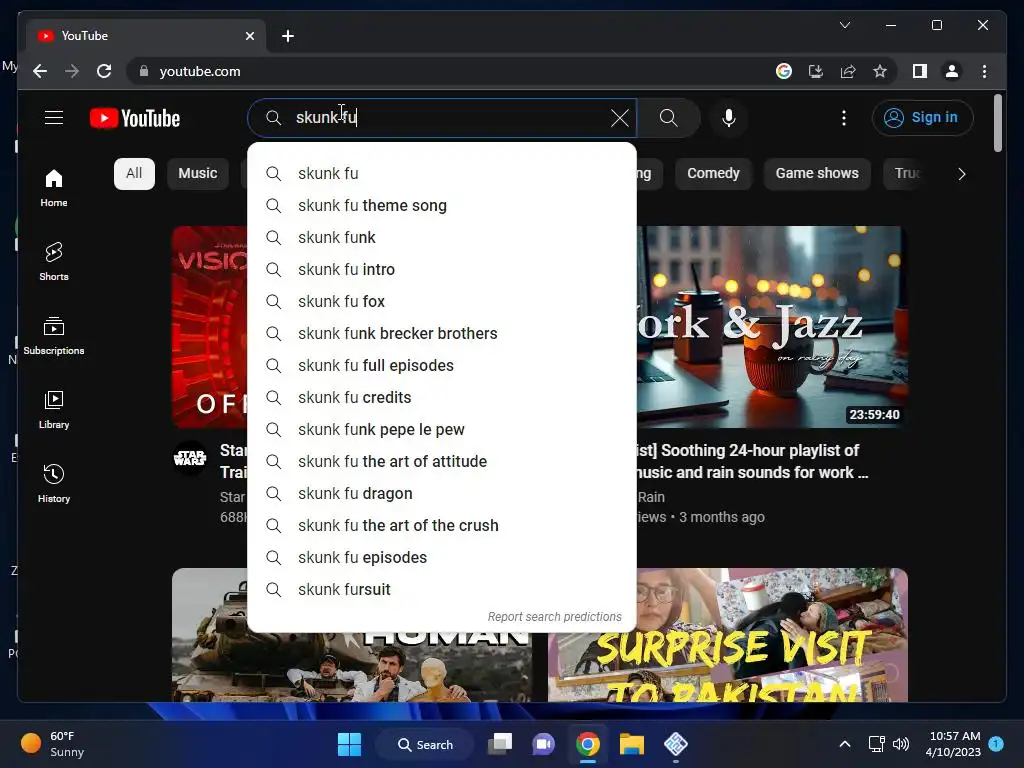Go back with the browser back arrow
The image size is (1024, 768).
[x=40, y=71]
